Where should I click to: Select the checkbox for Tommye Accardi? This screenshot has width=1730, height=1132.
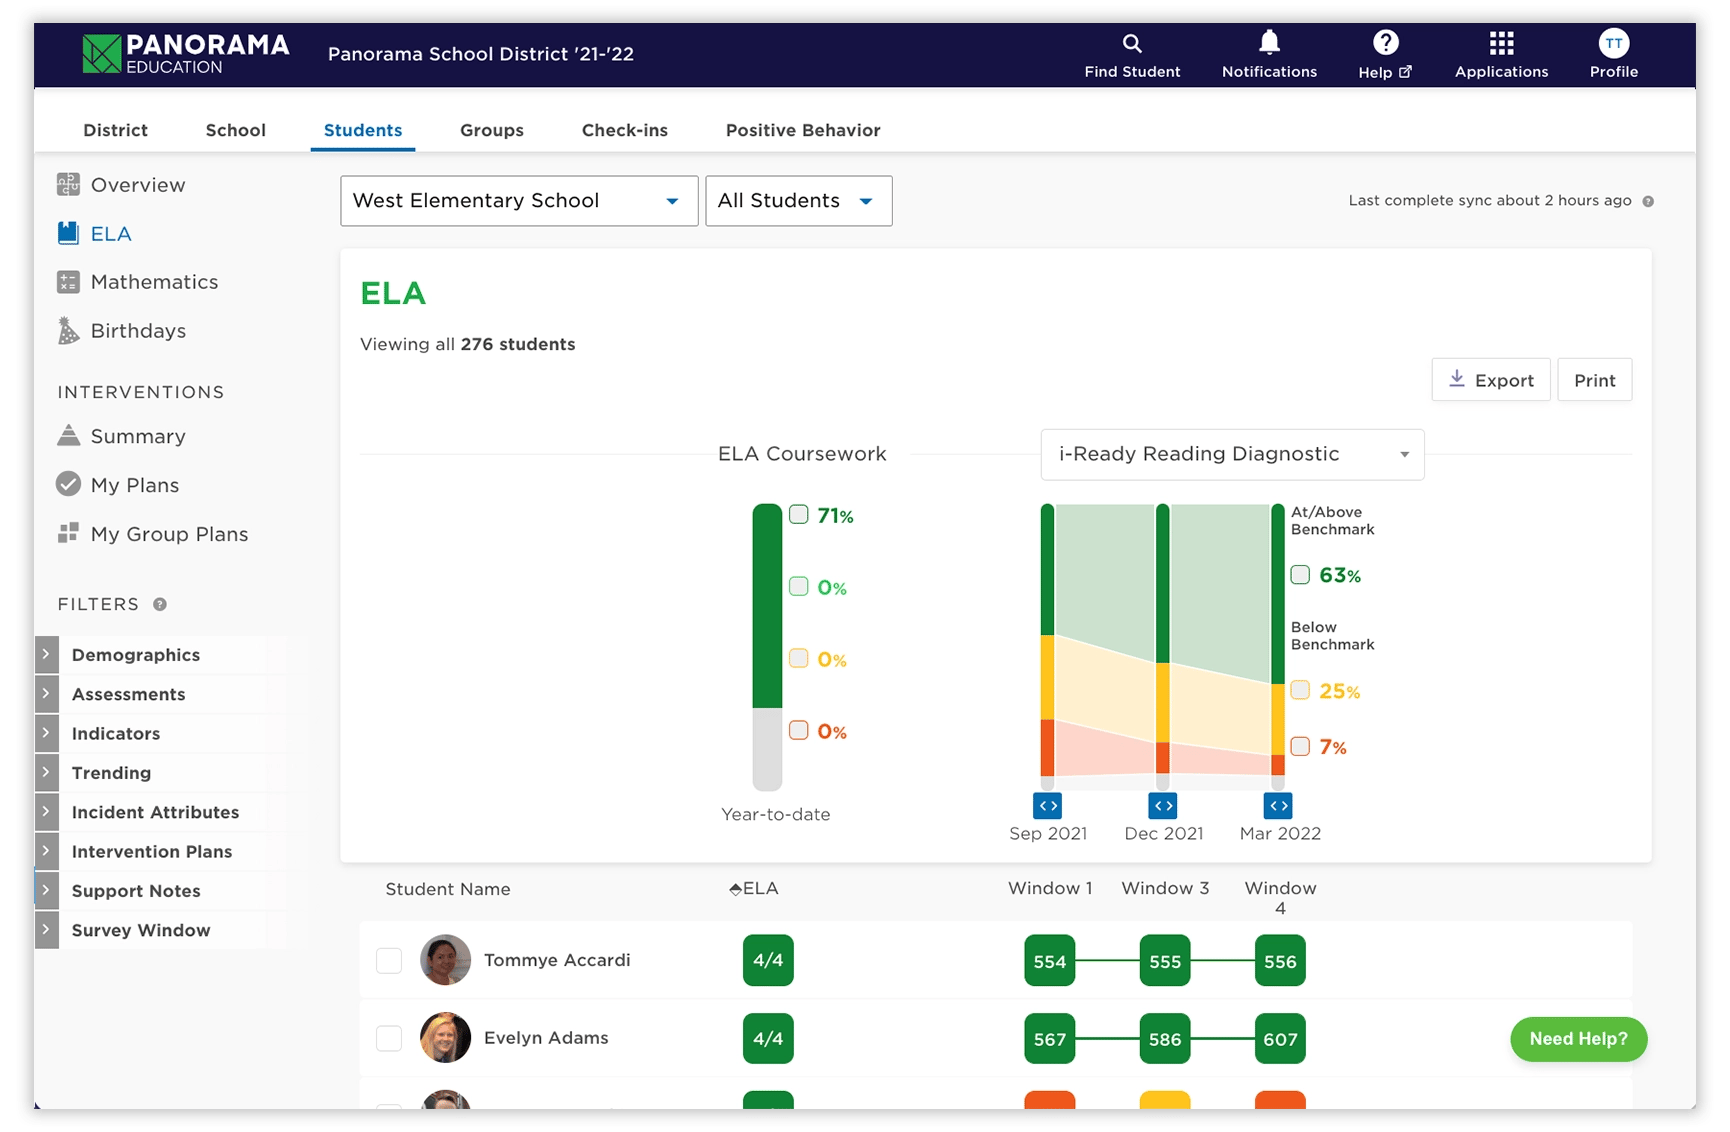[x=389, y=961]
